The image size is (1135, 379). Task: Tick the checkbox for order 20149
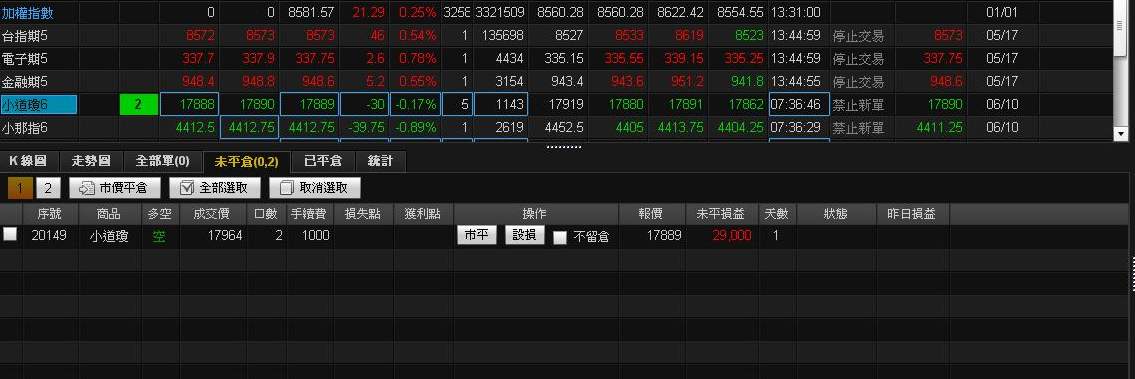[10, 234]
